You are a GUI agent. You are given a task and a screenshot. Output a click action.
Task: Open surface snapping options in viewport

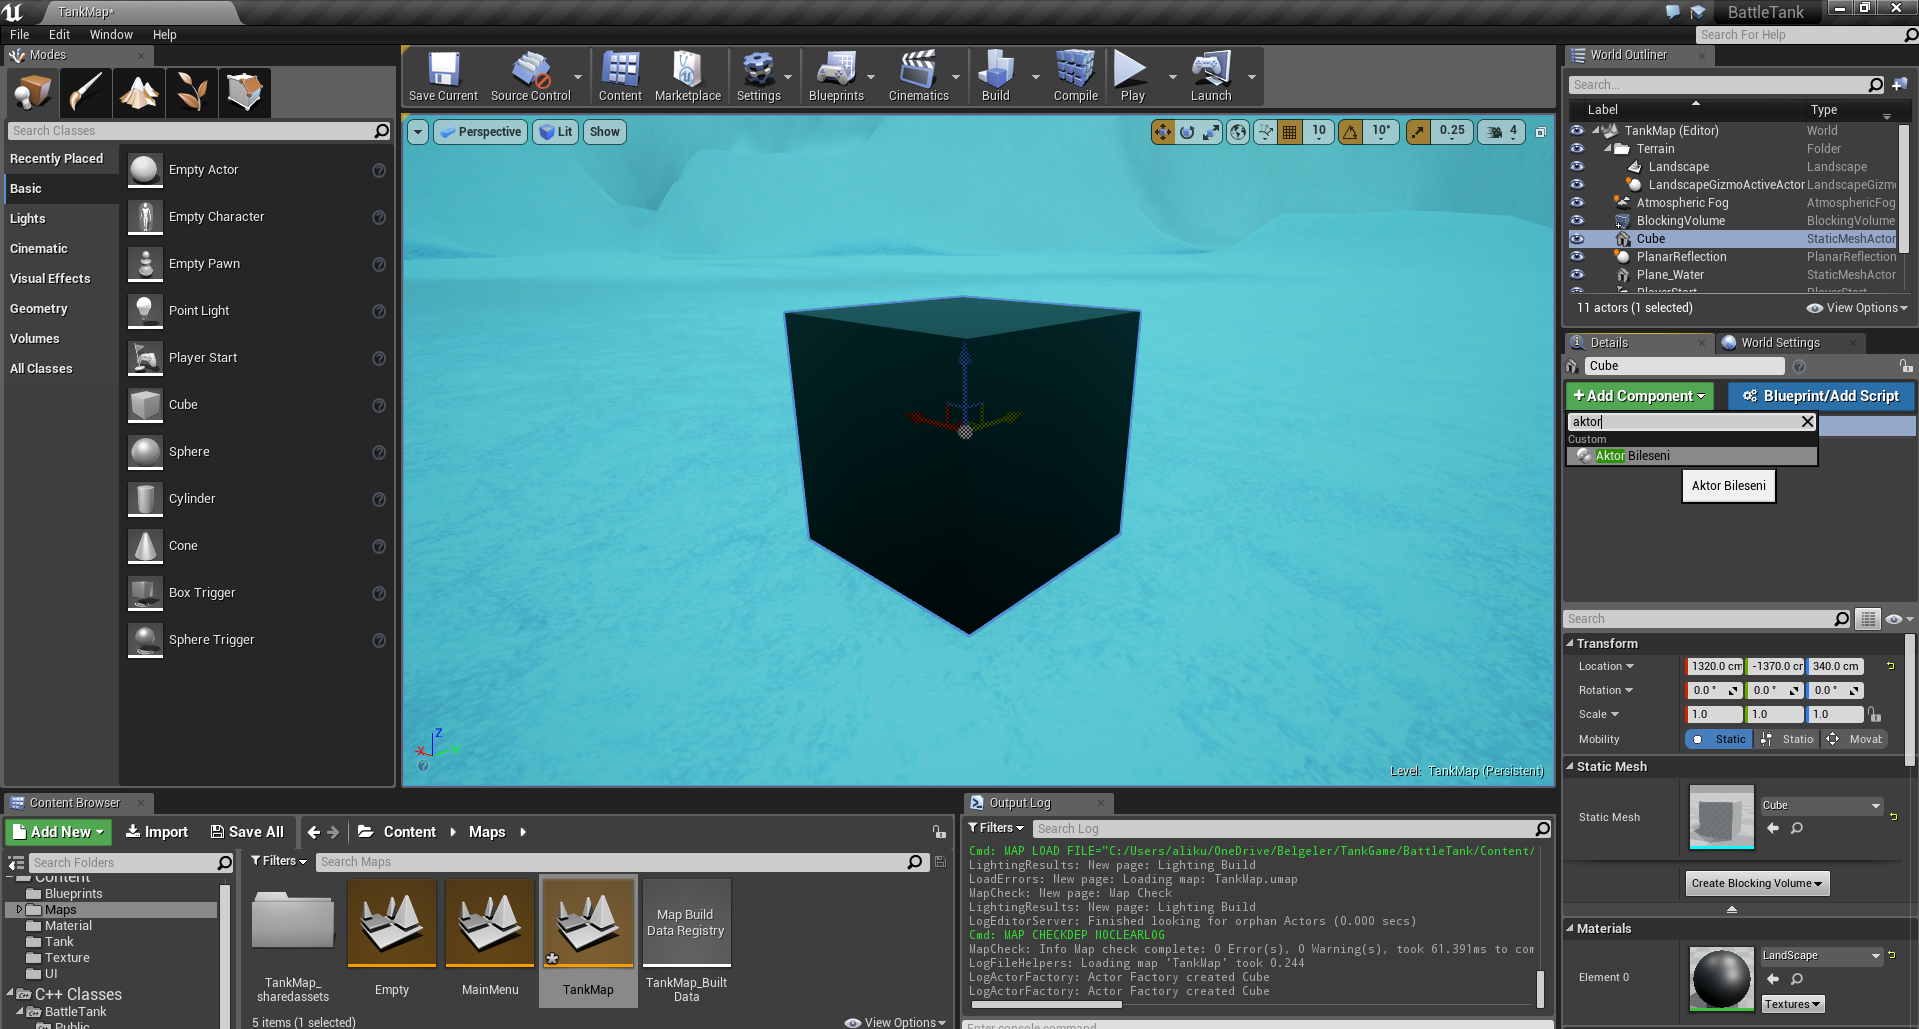(1266, 132)
